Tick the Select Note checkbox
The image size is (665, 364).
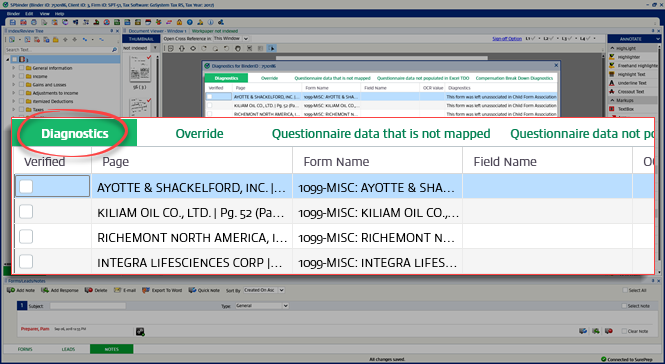[623, 306]
